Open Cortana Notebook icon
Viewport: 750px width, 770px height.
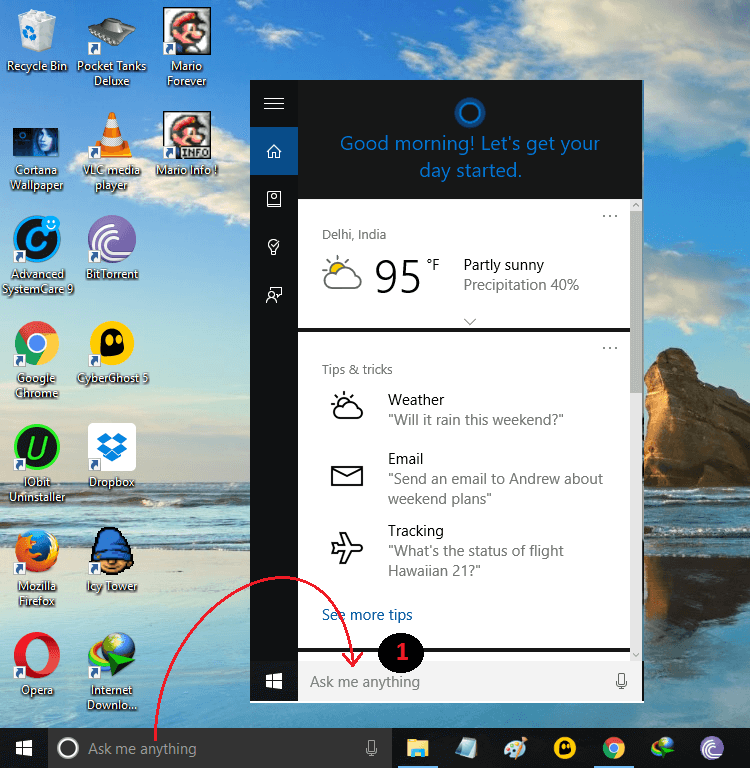click(x=274, y=199)
